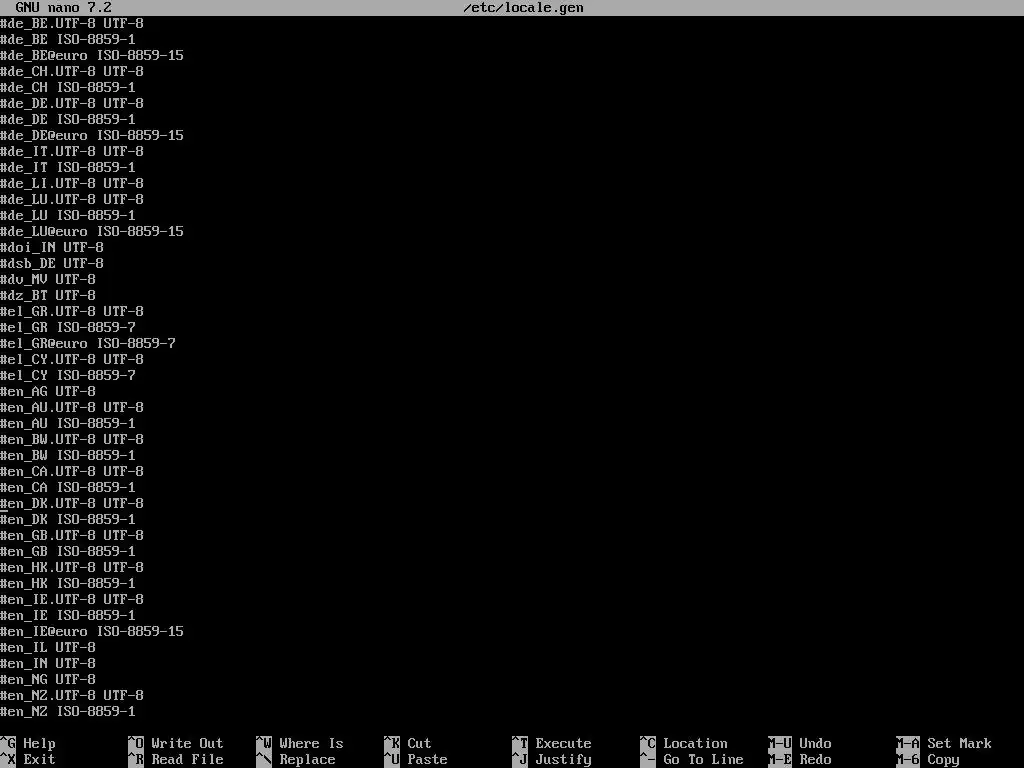1024x768 pixels.
Task: Click the #de_BE@euro ISO-8859-15 line
Action: click(92, 56)
